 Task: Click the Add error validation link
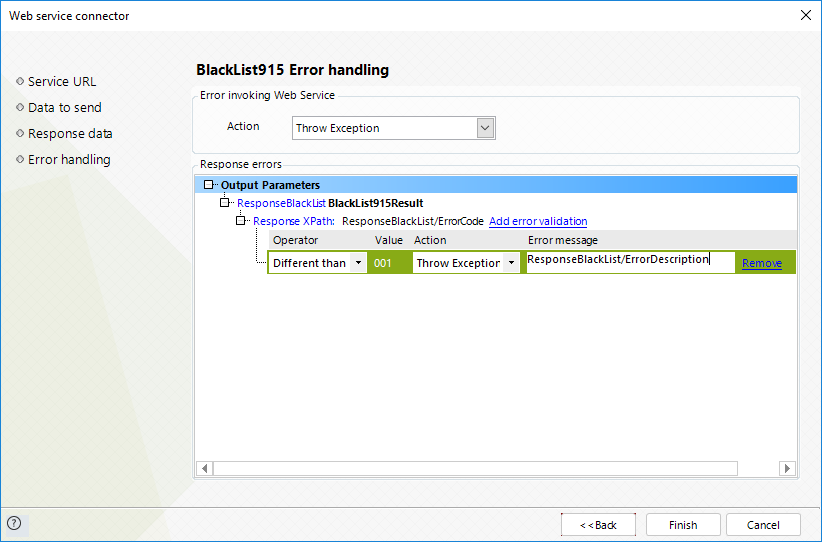(x=538, y=221)
